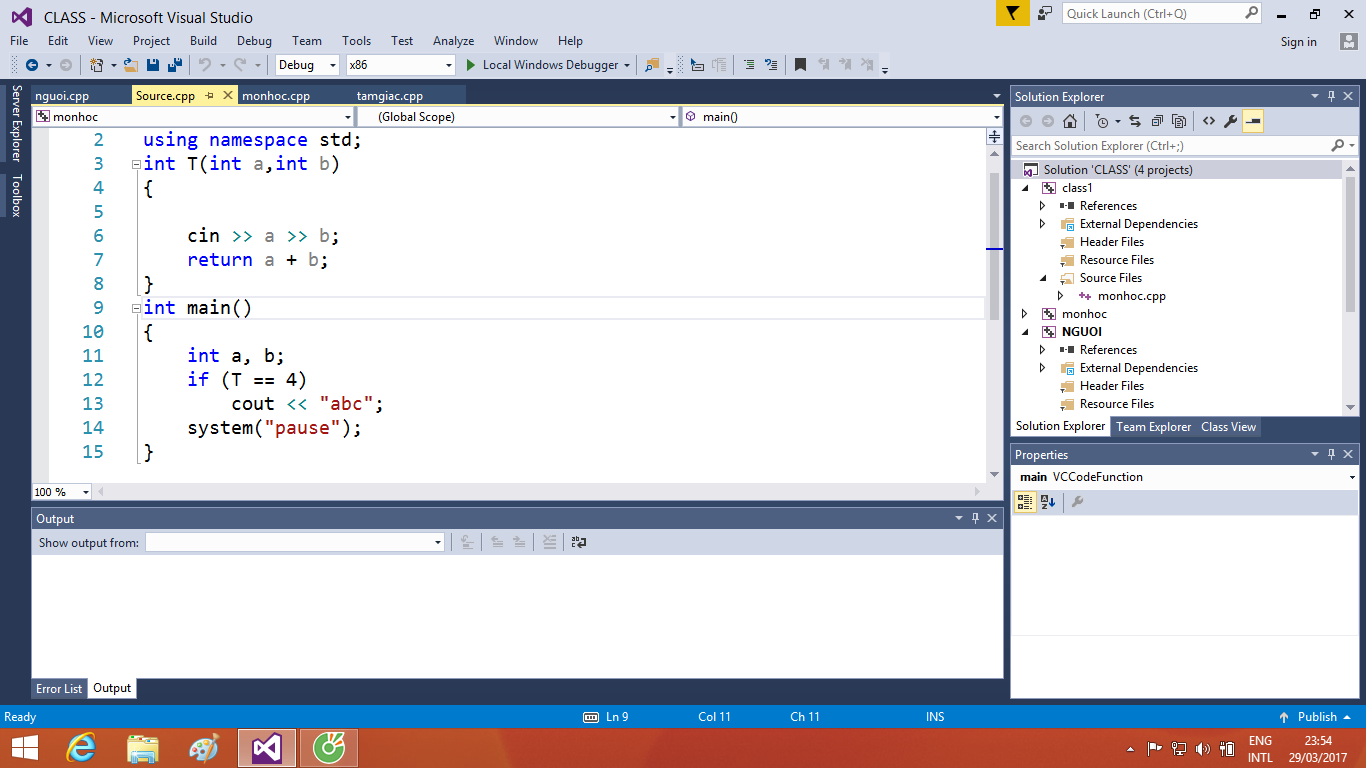Start debugging with the green play arrow
The image size is (1366, 768).
[x=471, y=65]
